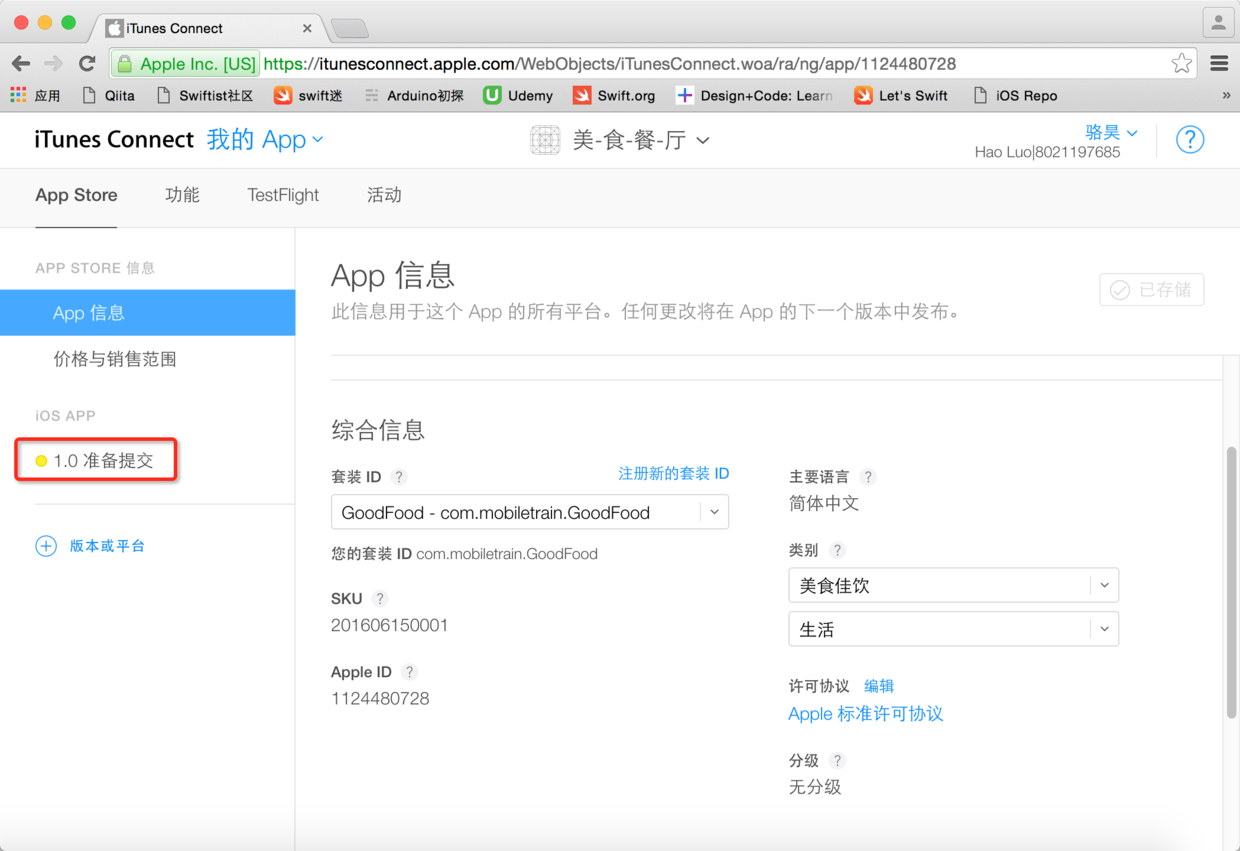
Task: Click the plus icon for 版本或平台
Action: click(46, 546)
